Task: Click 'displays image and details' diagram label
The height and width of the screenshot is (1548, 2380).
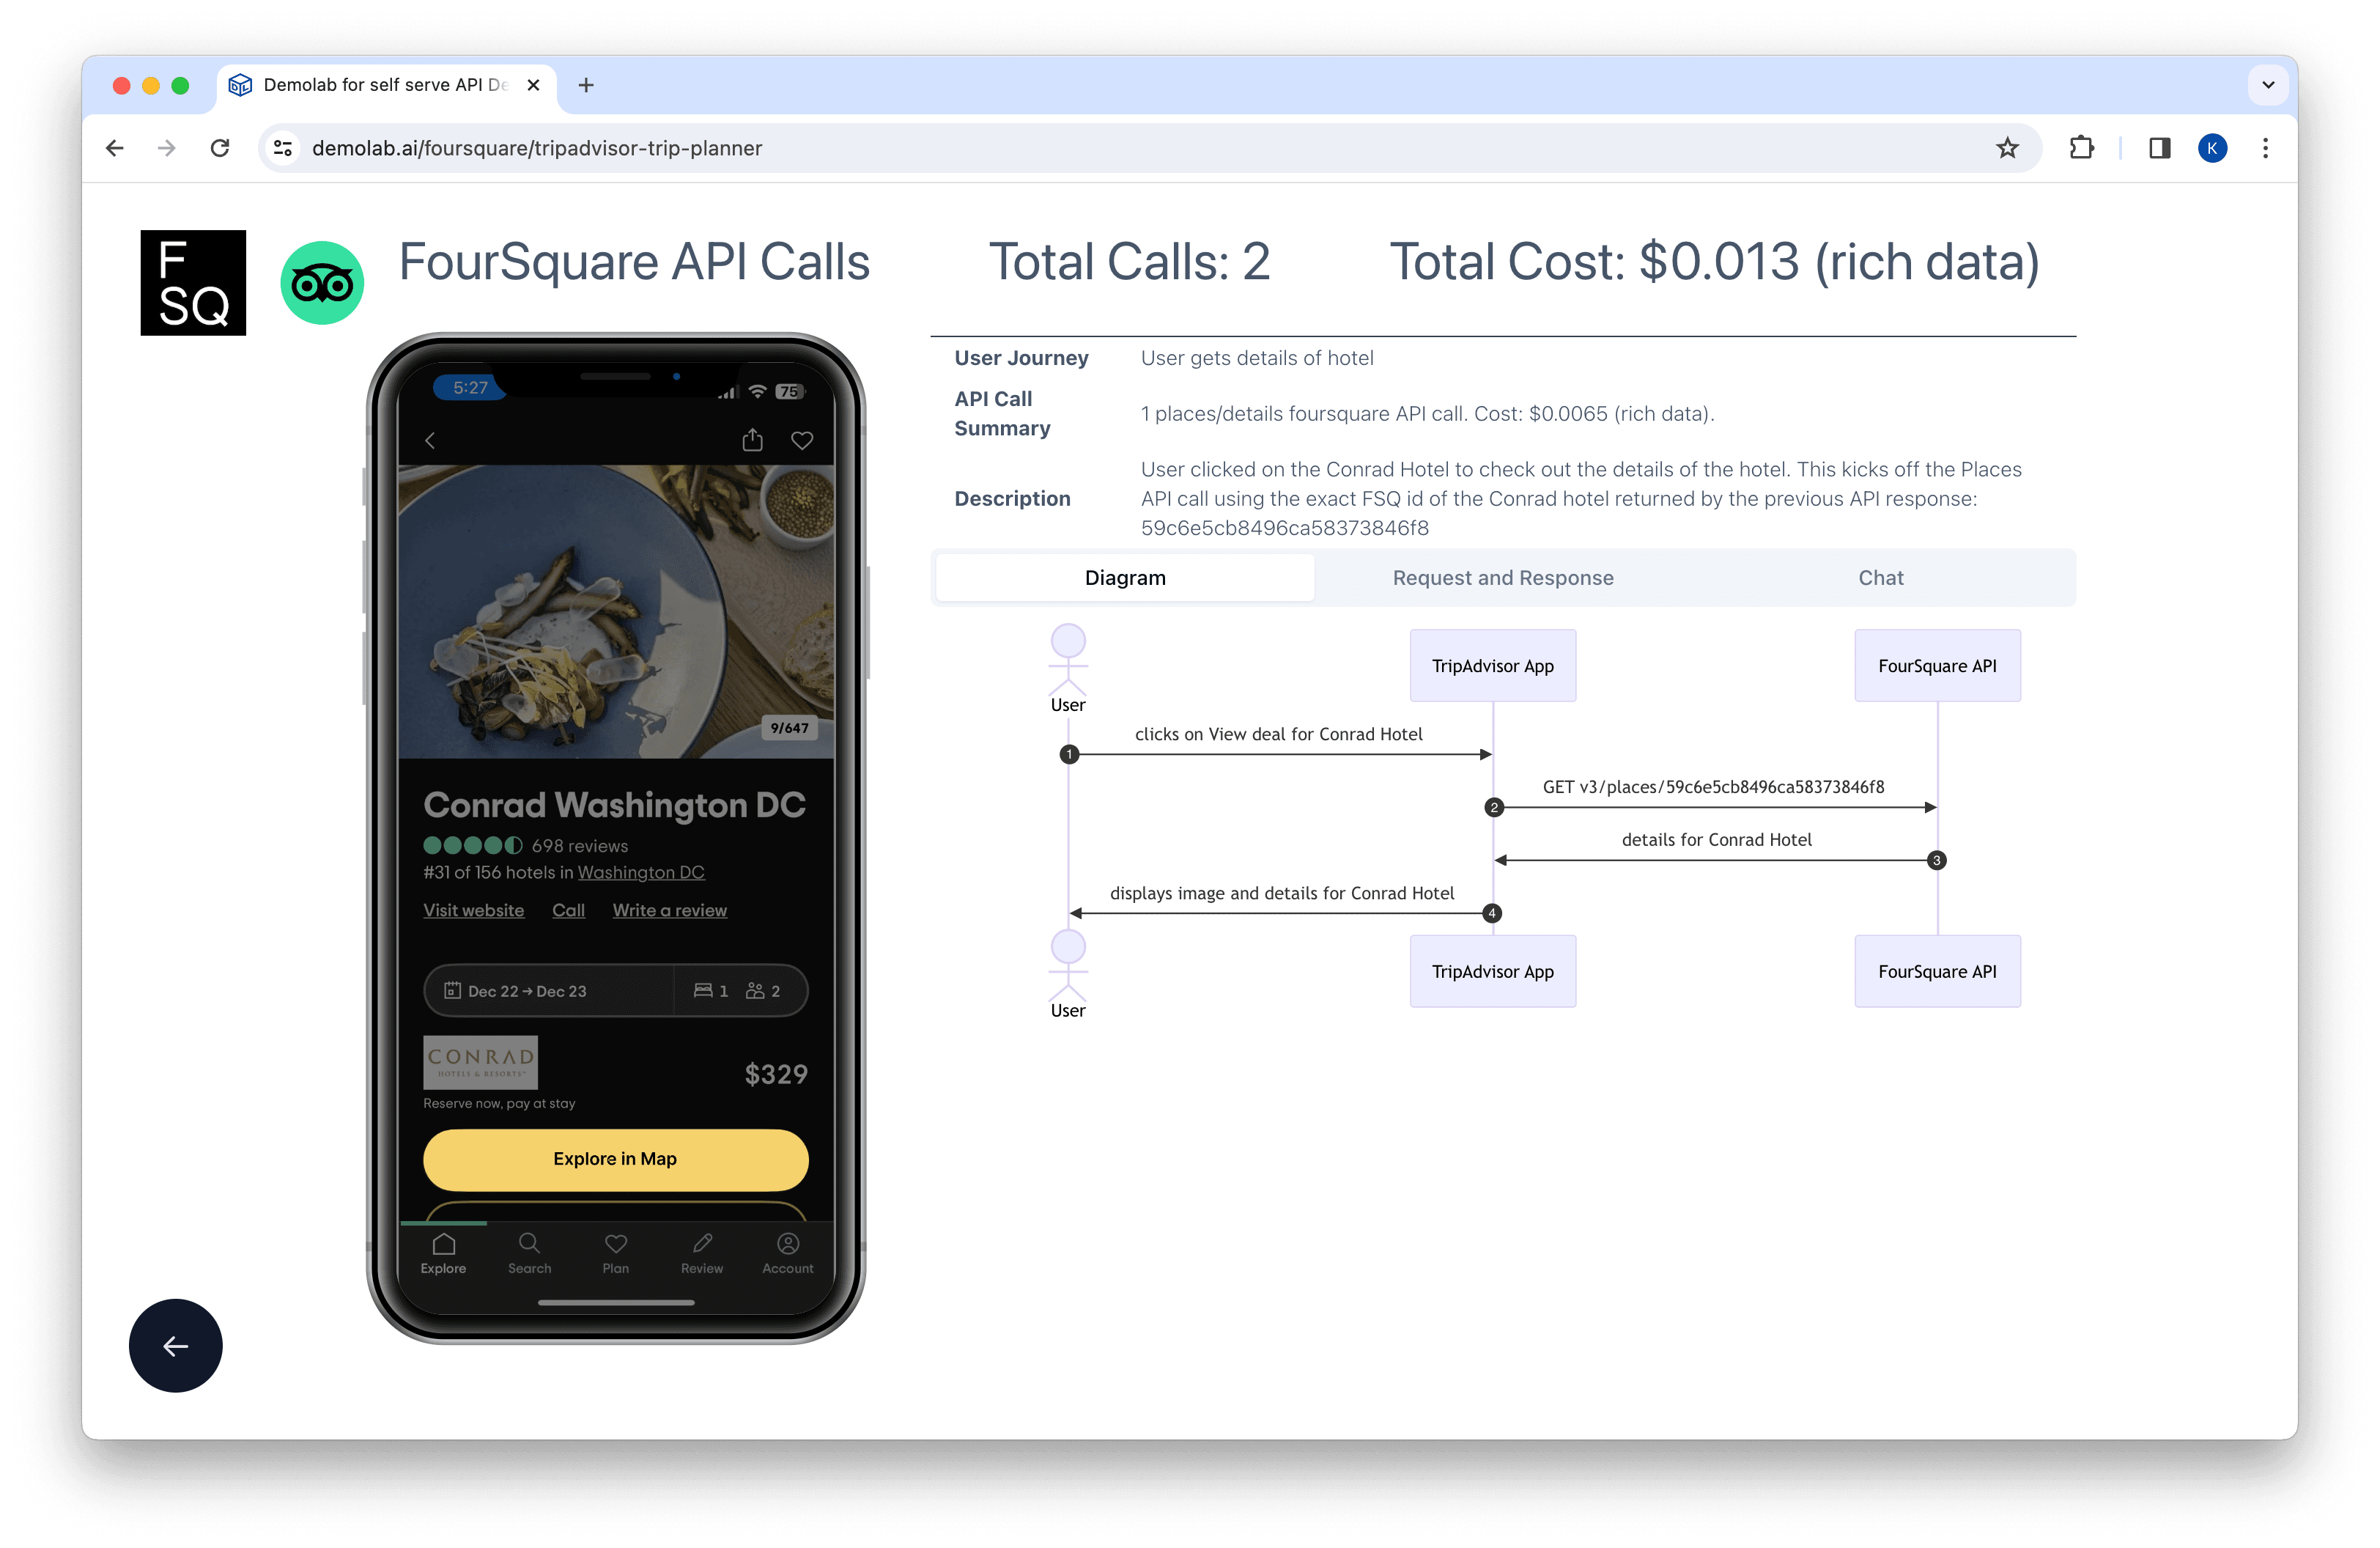Action: 1281,892
